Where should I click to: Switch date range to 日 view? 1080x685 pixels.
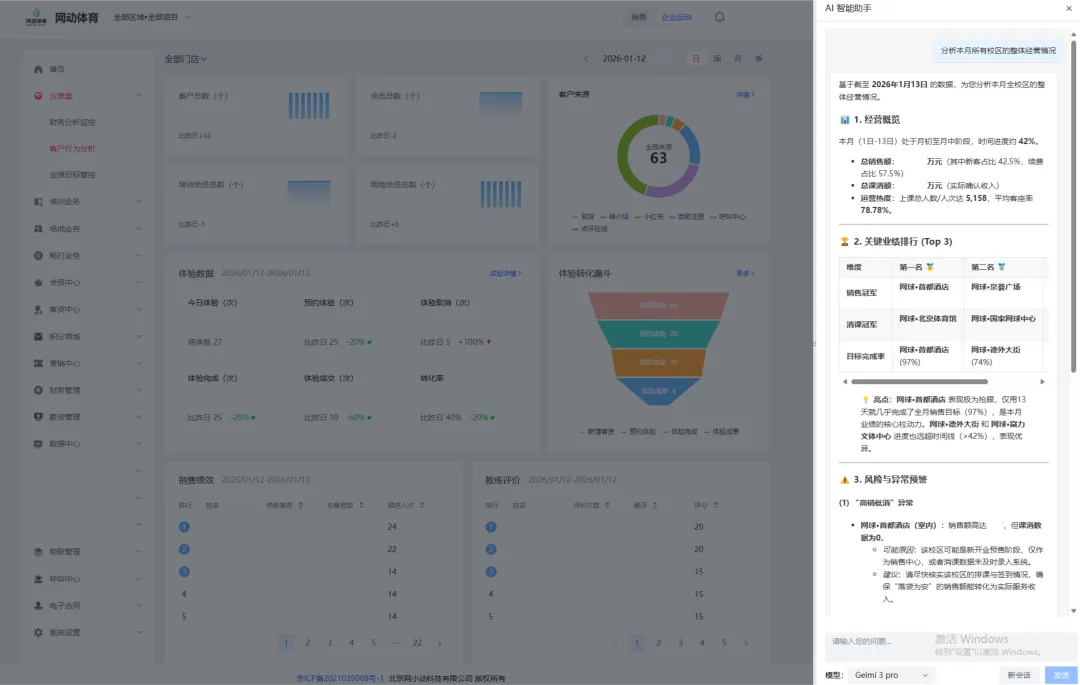pos(696,59)
